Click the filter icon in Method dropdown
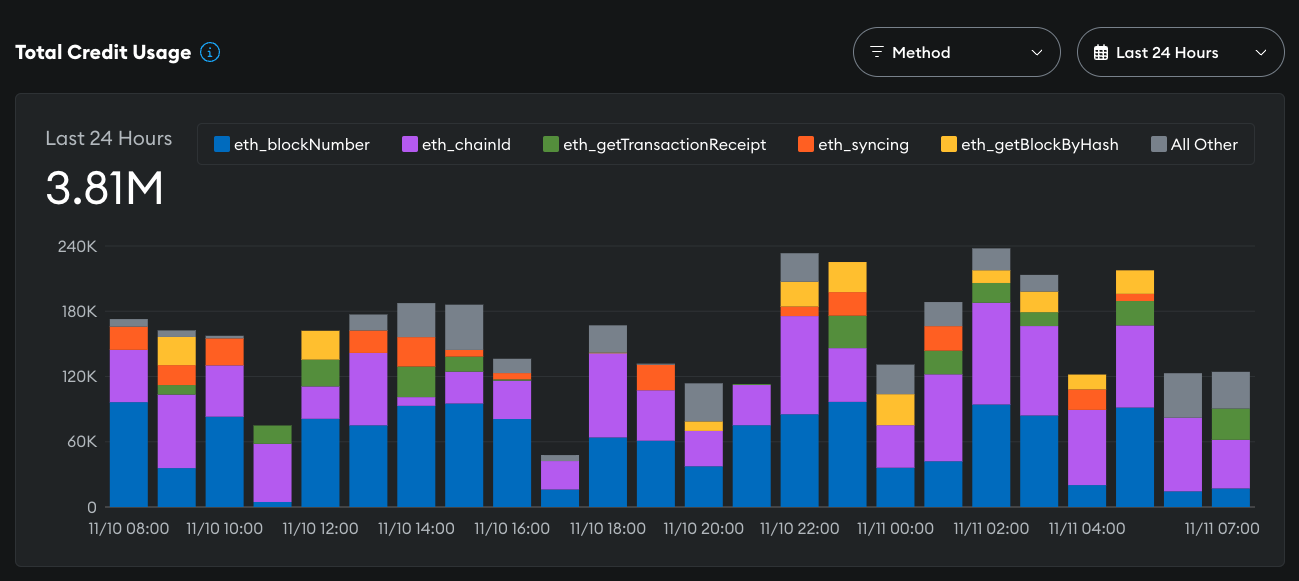 (877, 53)
